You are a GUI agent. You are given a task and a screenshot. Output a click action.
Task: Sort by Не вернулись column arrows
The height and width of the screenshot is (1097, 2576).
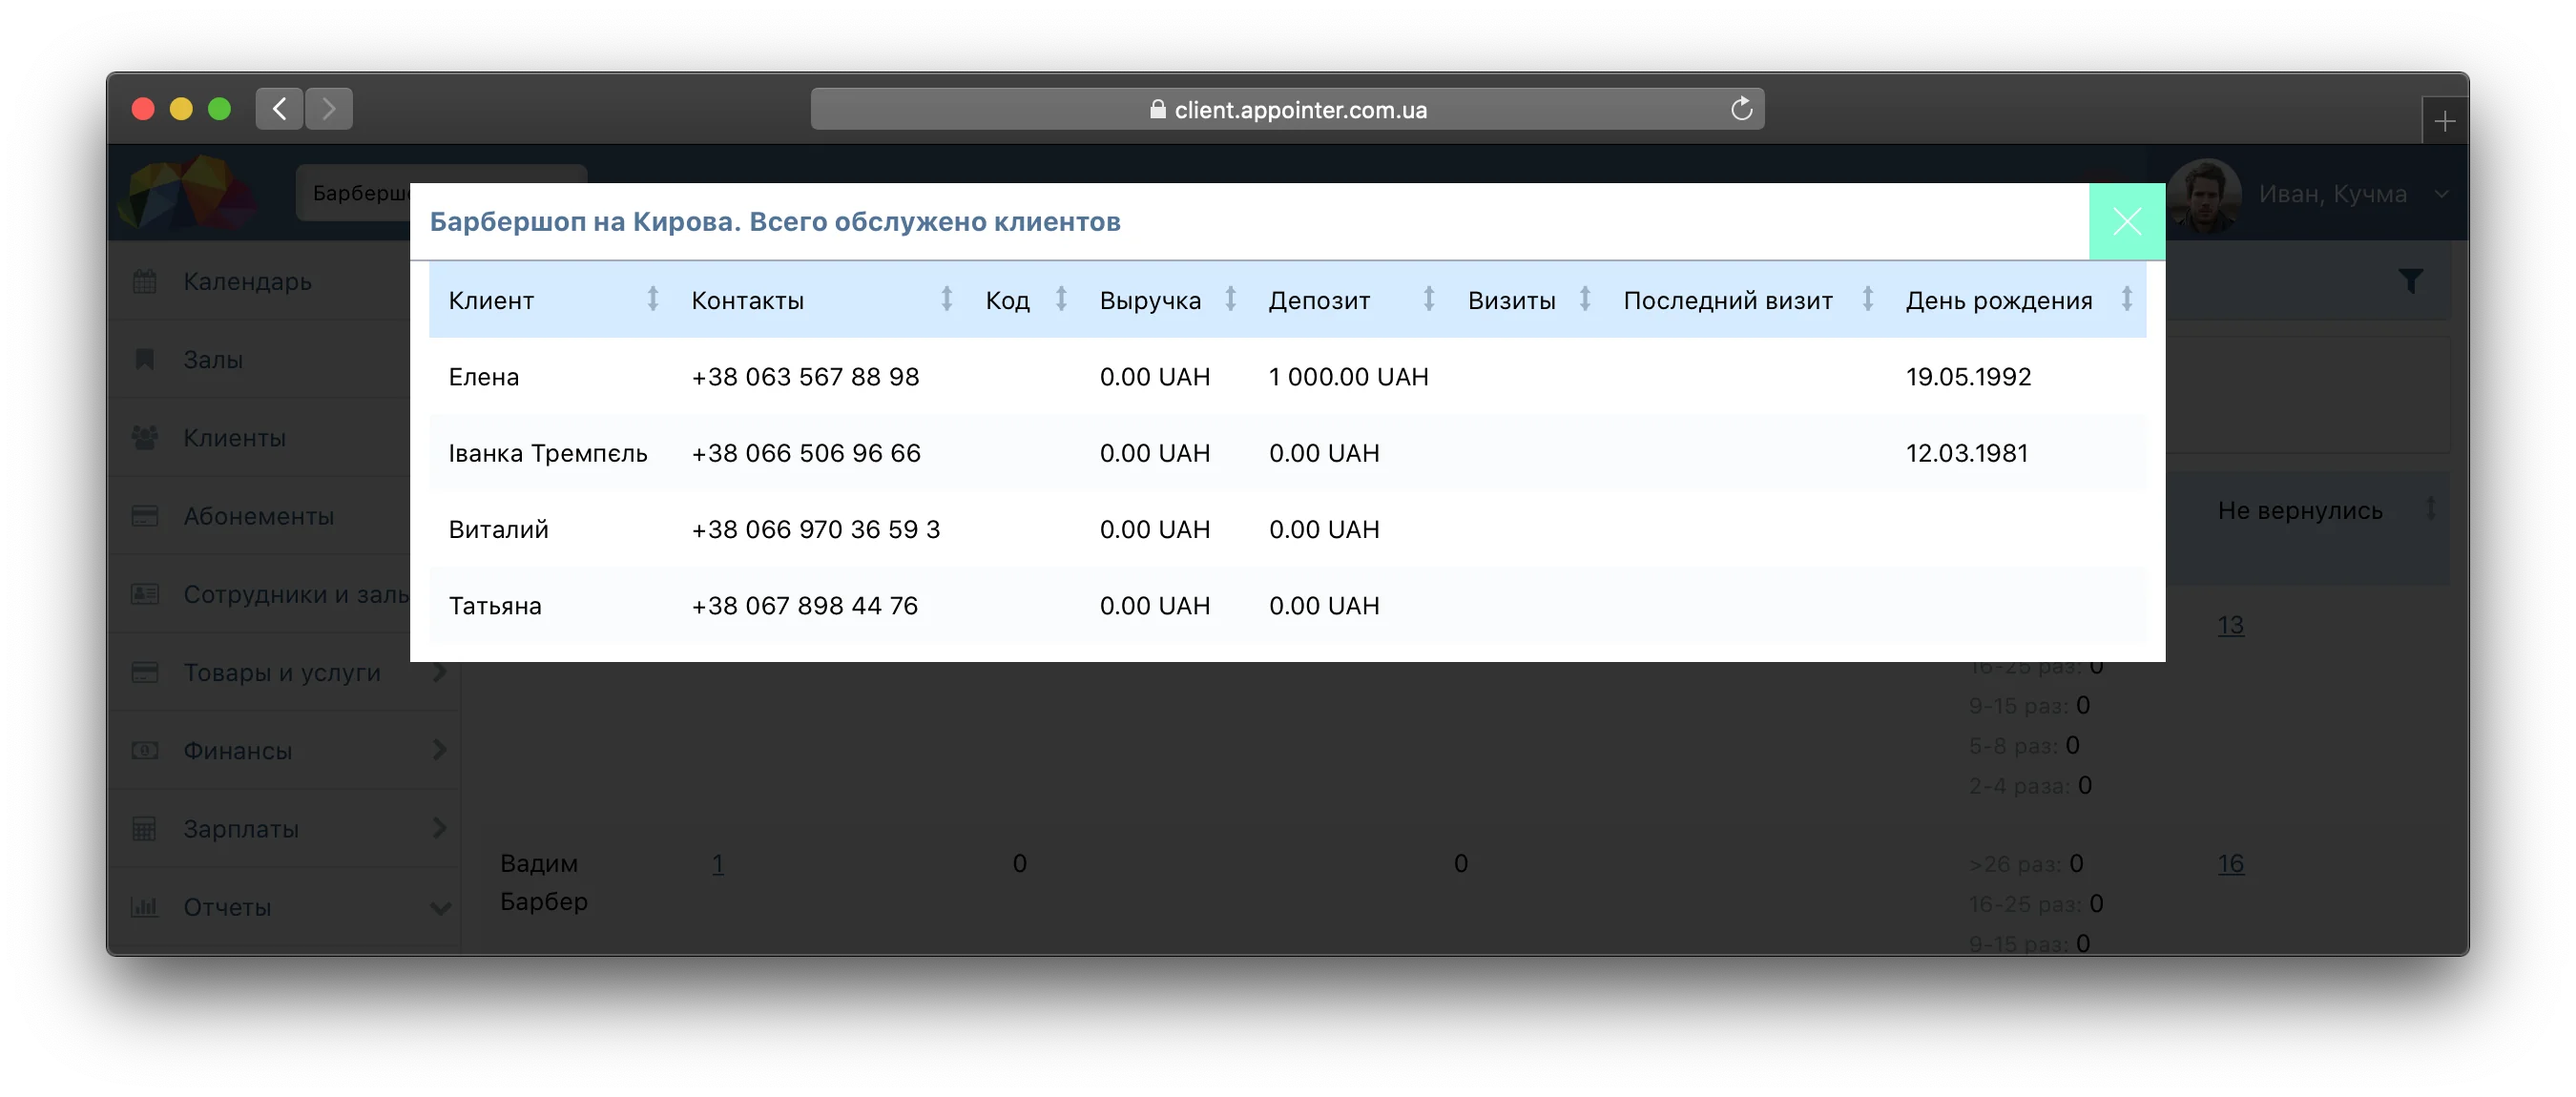click(2430, 509)
